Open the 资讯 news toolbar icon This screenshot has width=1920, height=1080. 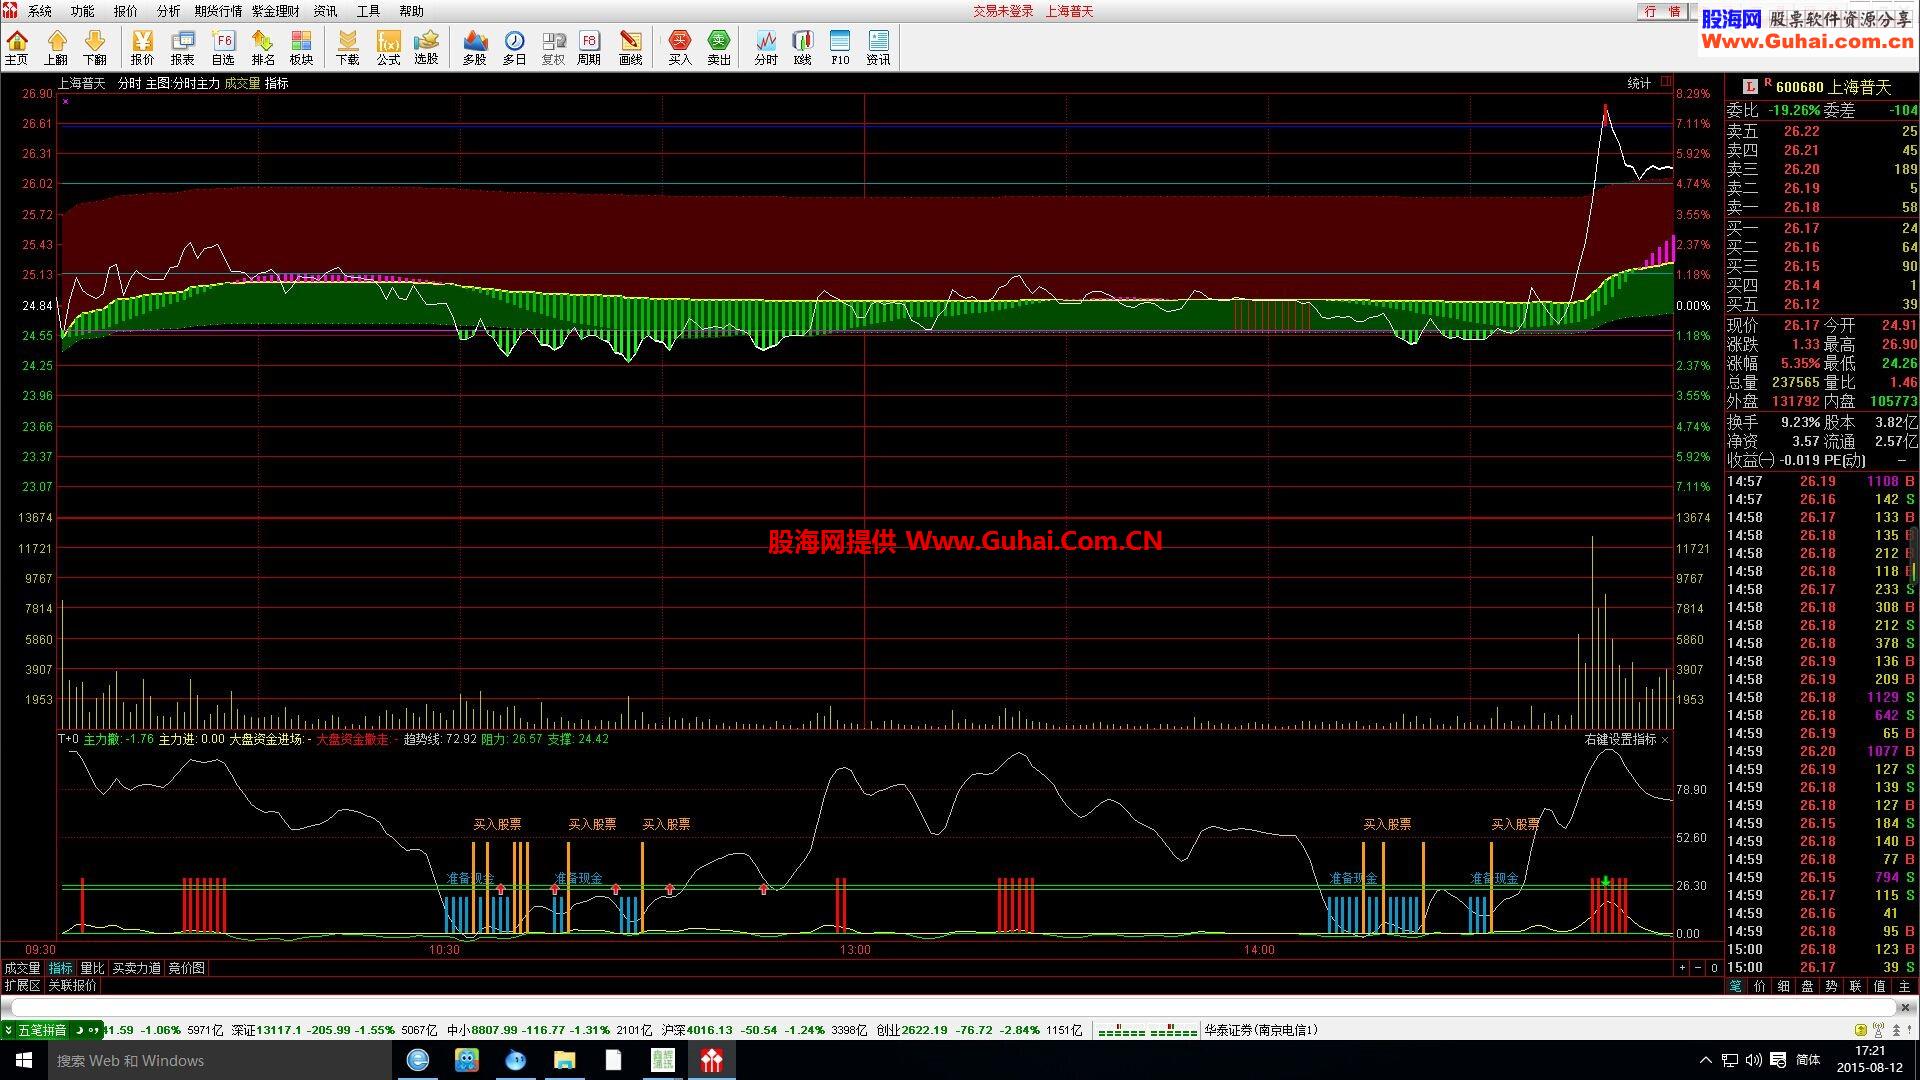tap(878, 47)
